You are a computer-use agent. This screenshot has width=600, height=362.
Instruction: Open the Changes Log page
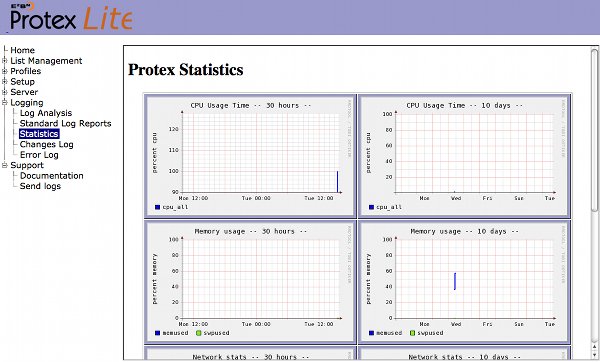pos(46,144)
